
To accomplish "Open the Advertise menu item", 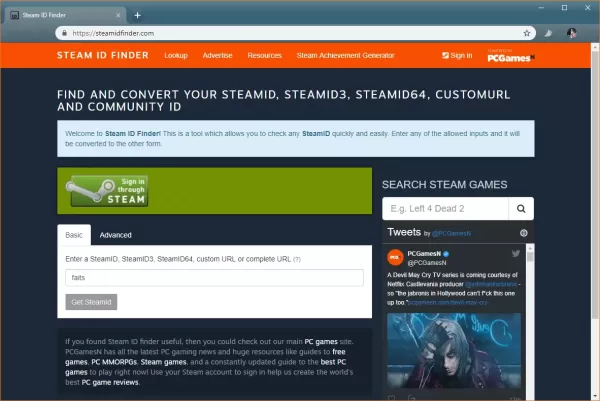I will [217, 55].
